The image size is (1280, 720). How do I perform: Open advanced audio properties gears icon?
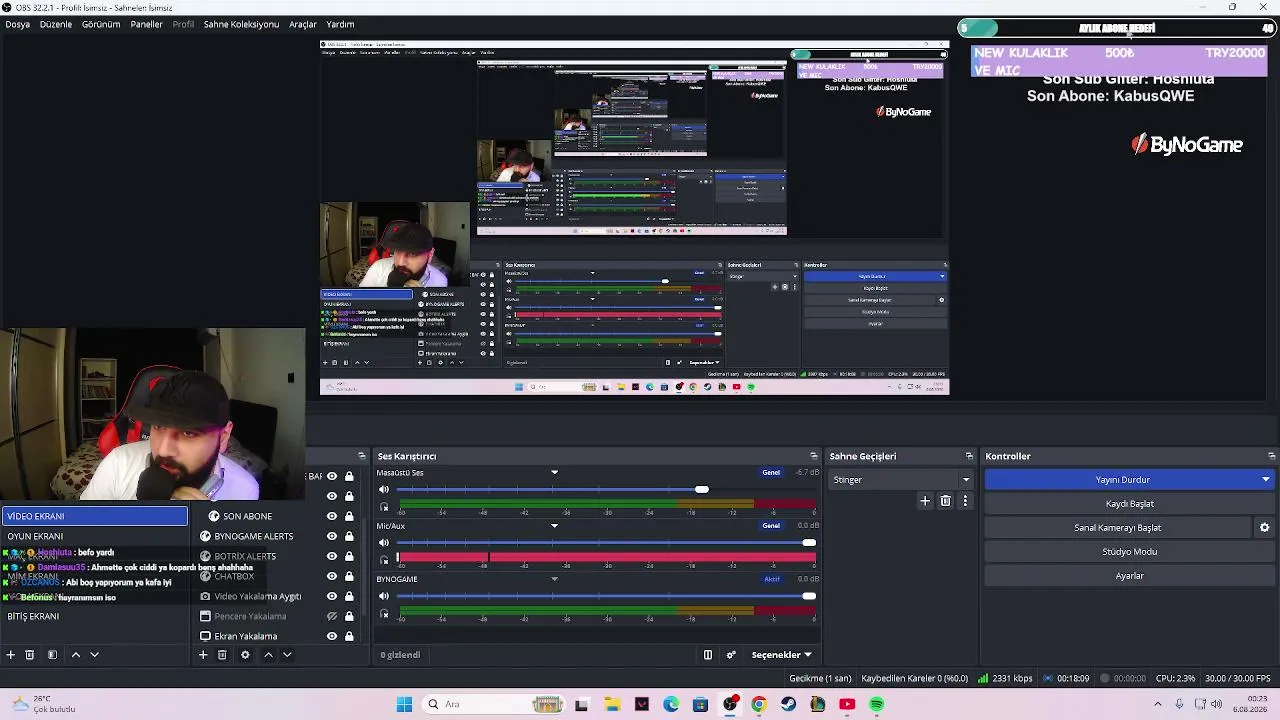click(x=731, y=655)
